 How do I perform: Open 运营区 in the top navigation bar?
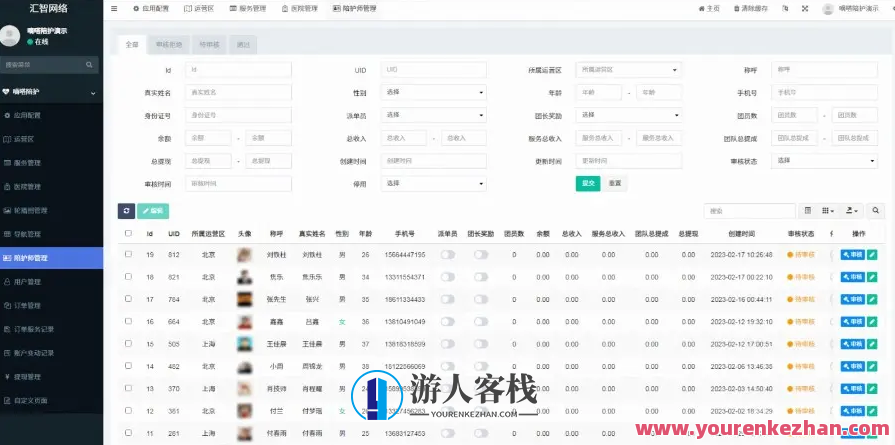[199, 9]
